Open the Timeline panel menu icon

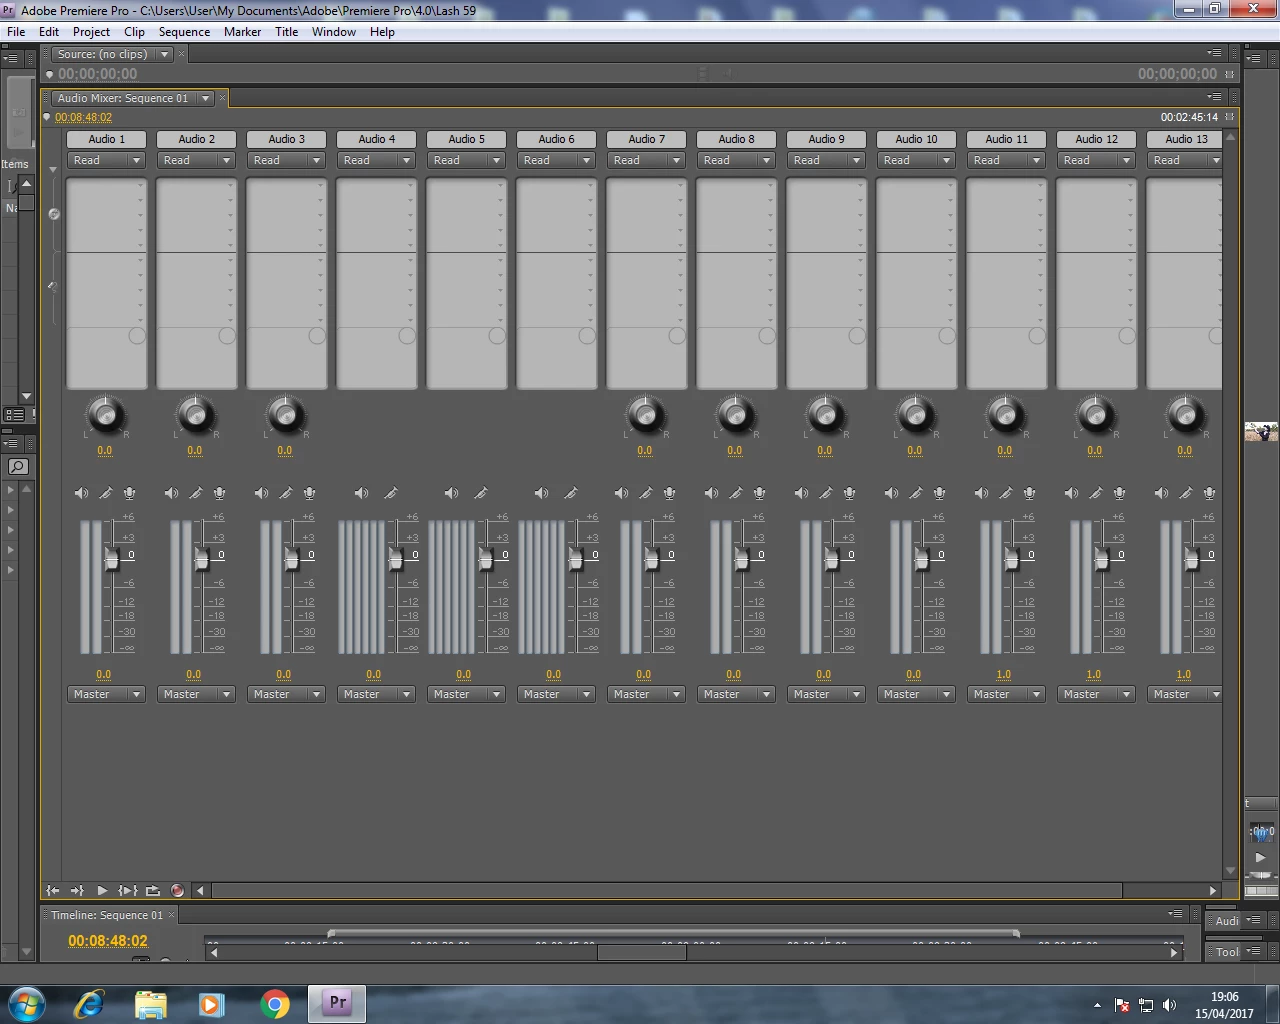[x=1175, y=913]
